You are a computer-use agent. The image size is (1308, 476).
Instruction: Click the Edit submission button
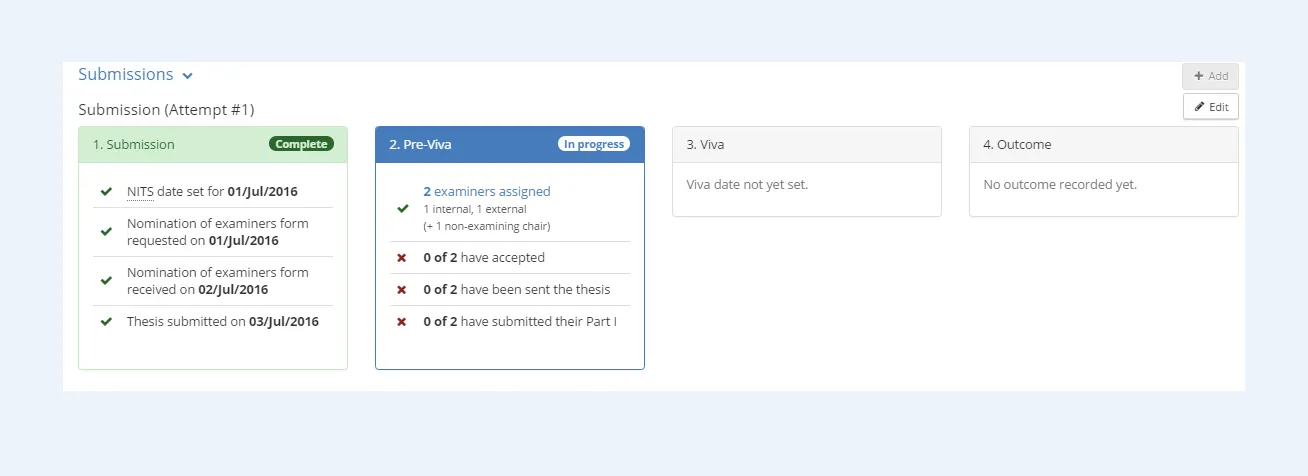1210,107
